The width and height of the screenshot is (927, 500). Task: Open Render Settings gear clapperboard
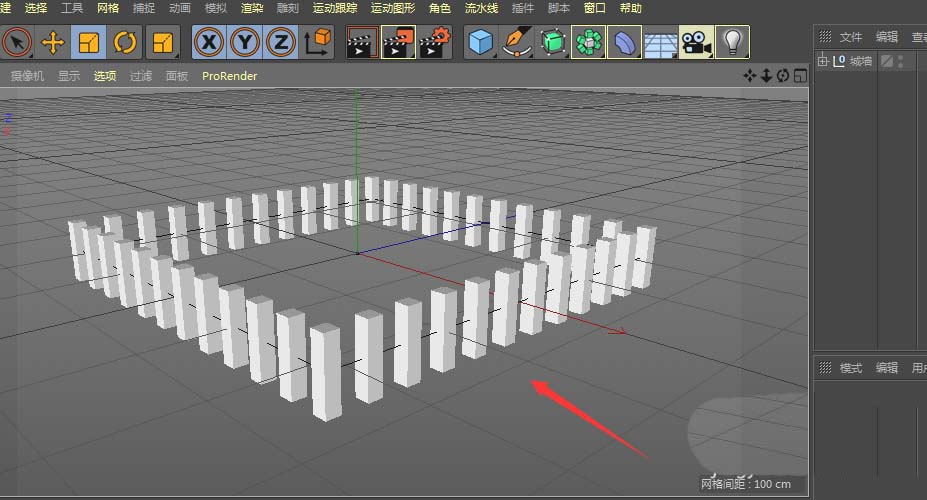pyautogui.click(x=435, y=43)
